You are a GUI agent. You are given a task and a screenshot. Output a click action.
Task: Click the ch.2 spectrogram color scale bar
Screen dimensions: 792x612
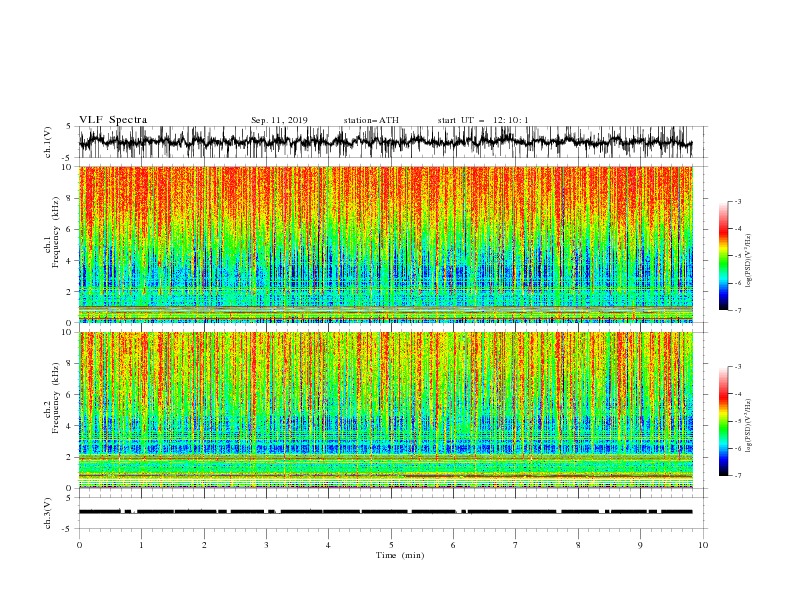[x=723, y=421]
